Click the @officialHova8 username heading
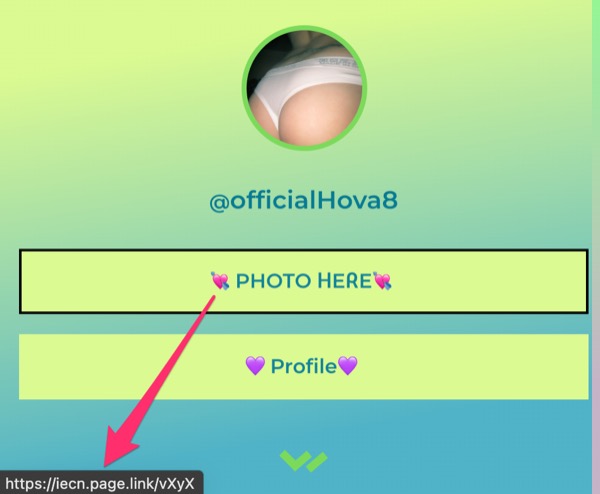The image size is (600, 494). (x=303, y=201)
